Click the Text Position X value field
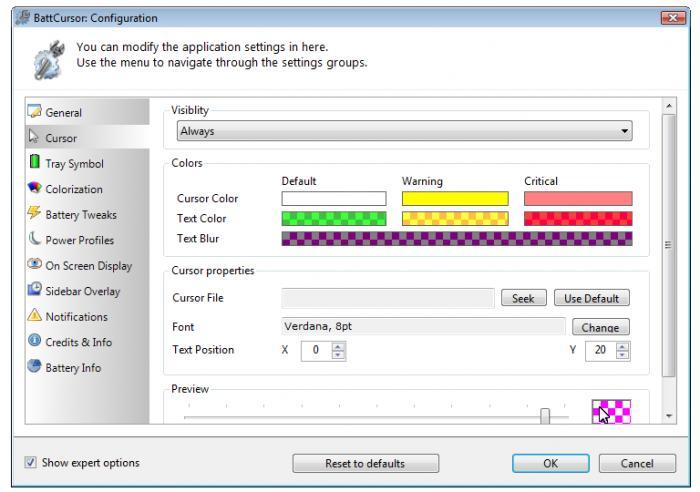700x492 pixels. (x=316, y=350)
